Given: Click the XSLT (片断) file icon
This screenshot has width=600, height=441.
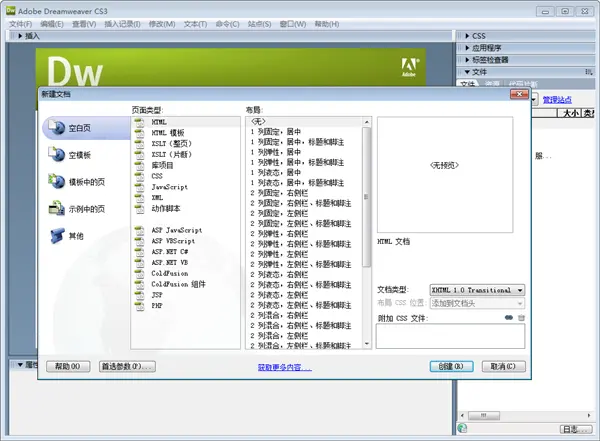Looking at the screenshot, I should tap(140, 154).
